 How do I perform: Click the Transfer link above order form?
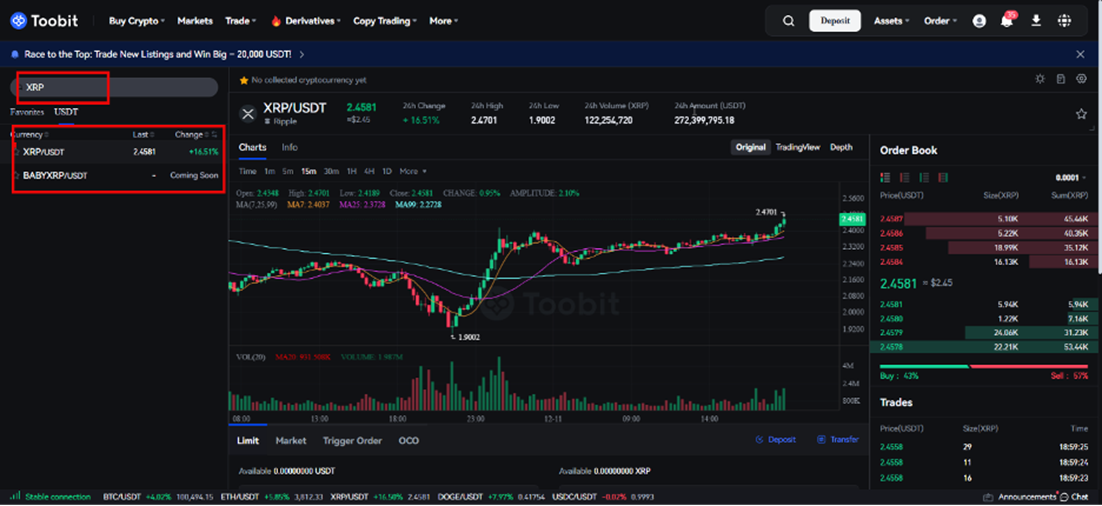click(838, 440)
